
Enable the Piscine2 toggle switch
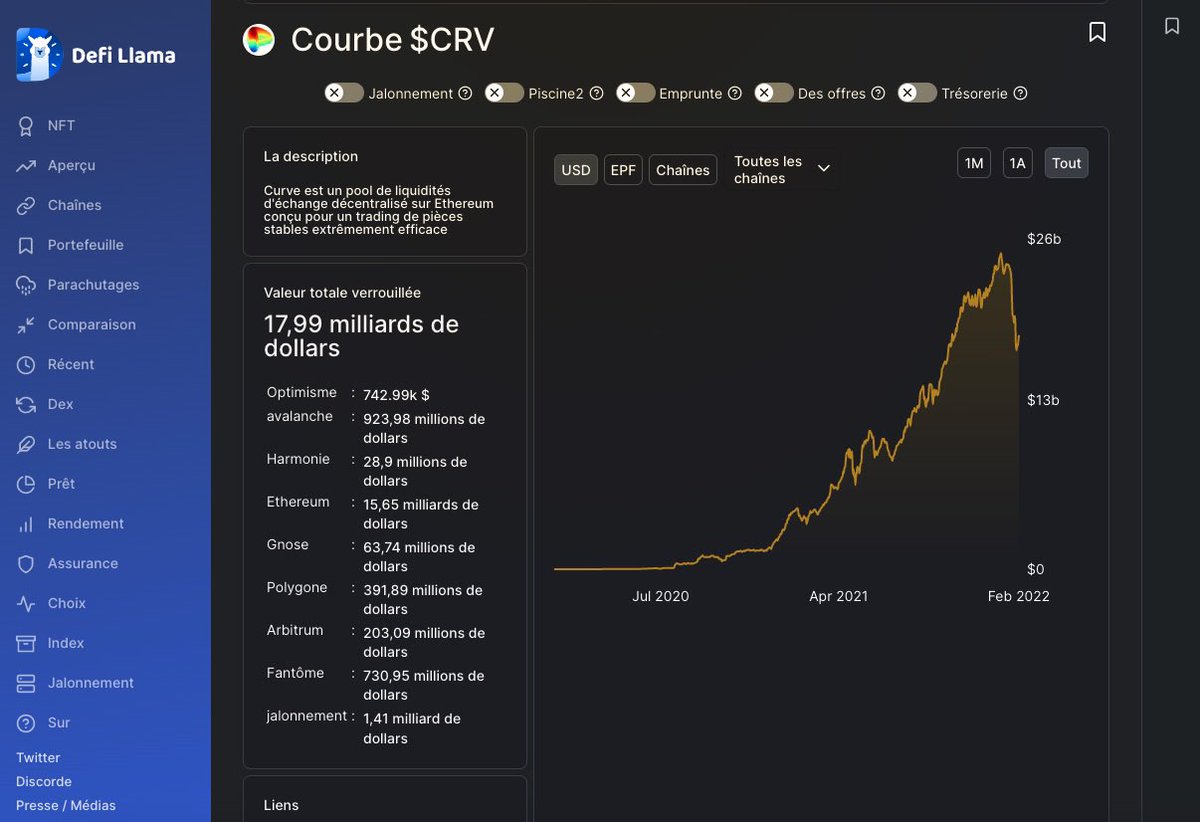[x=504, y=93]
